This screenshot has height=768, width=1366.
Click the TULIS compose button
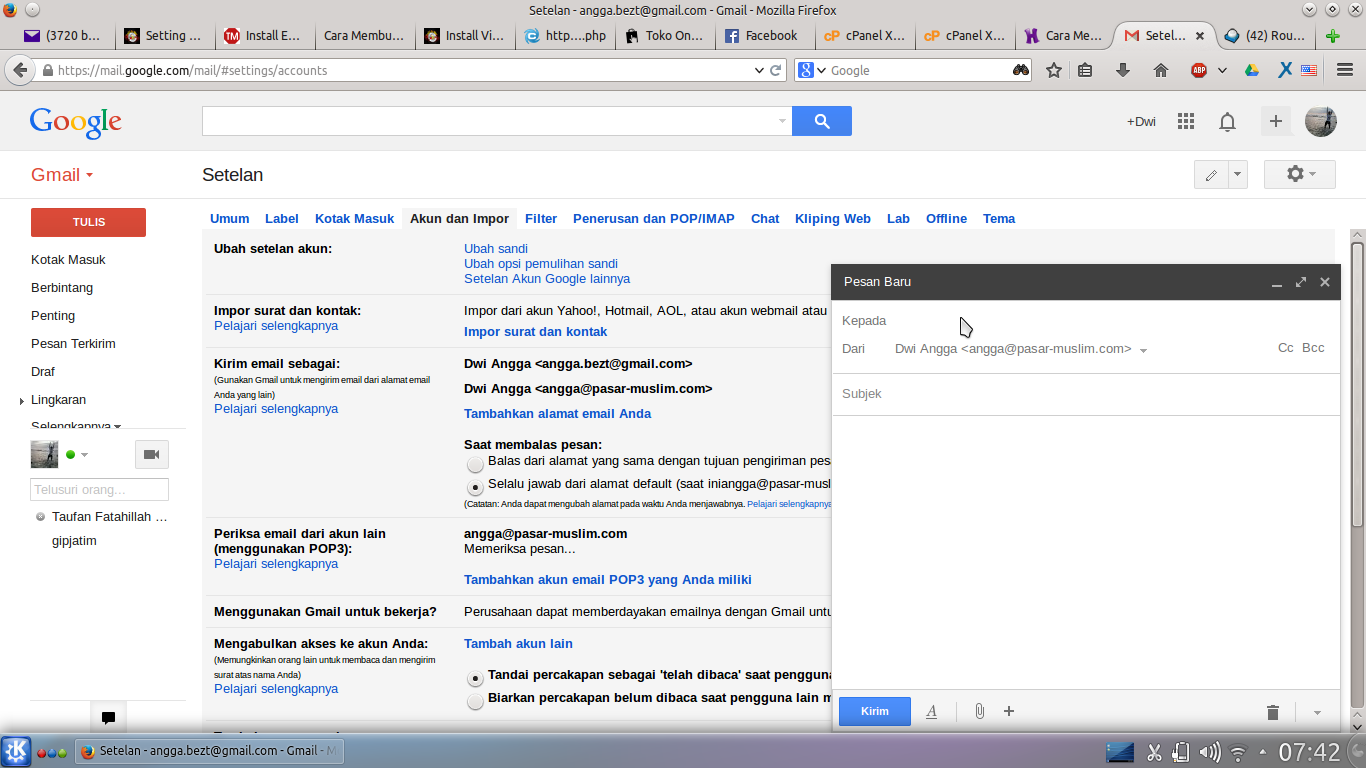click(89, 222)
